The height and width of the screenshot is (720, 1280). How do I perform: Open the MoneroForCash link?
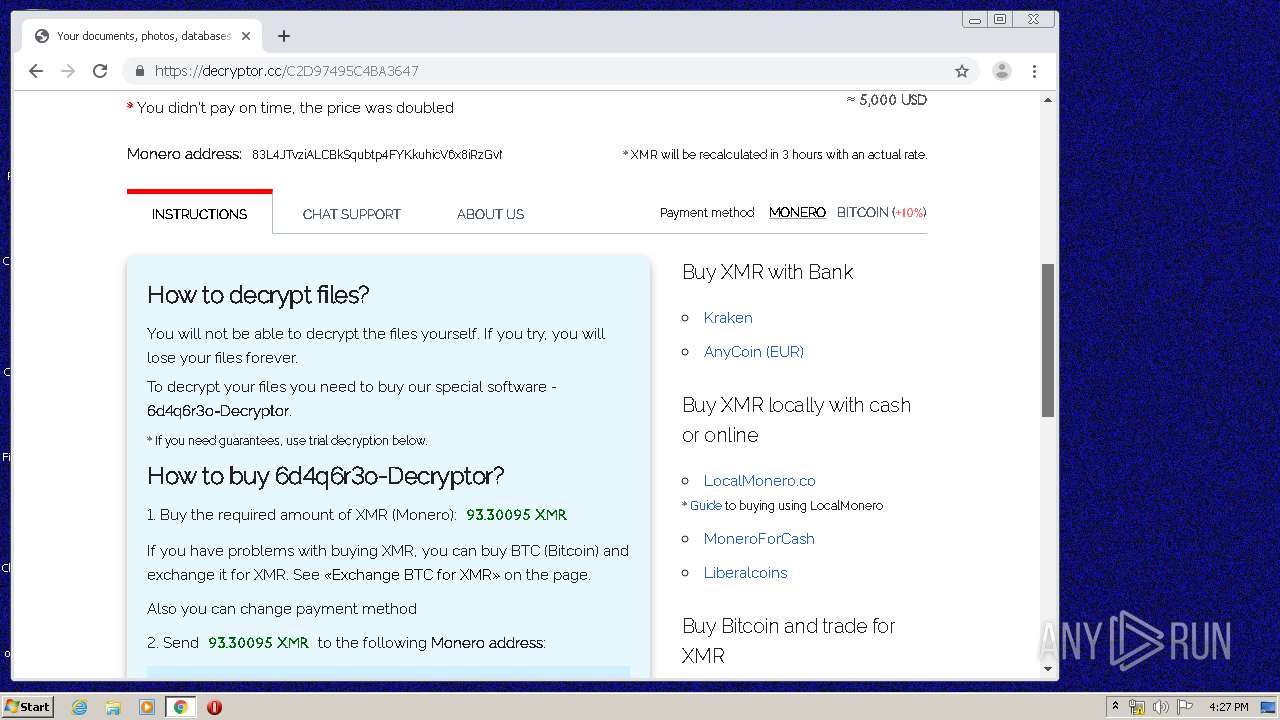759,539
